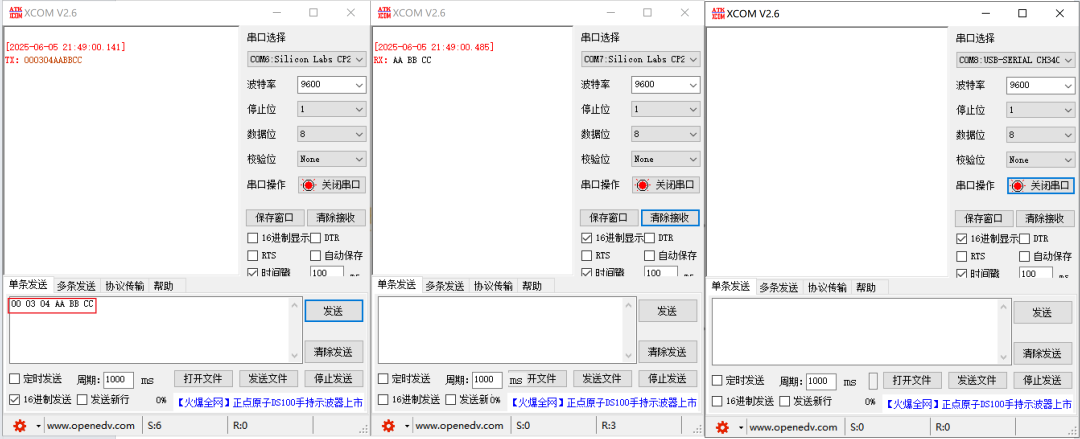Click 停止发送 in the COM7 window
This screenshot has height=439, width=1080.
pyautogui.click(x=667, y=379)
